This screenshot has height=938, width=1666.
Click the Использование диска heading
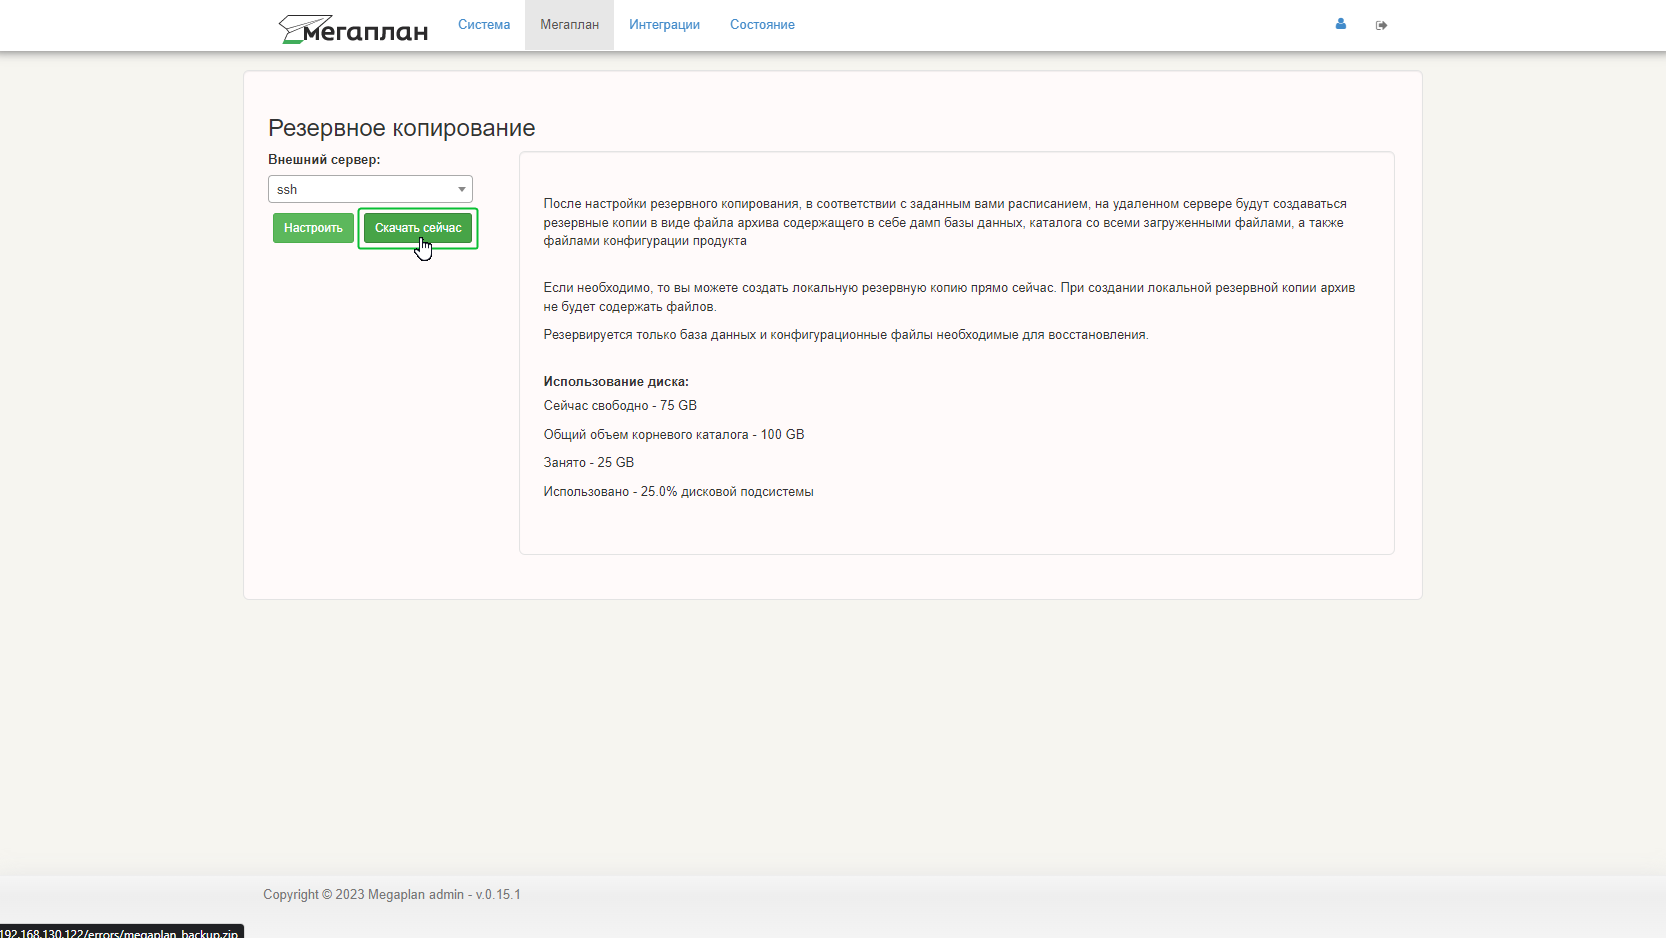pos(616,382)
